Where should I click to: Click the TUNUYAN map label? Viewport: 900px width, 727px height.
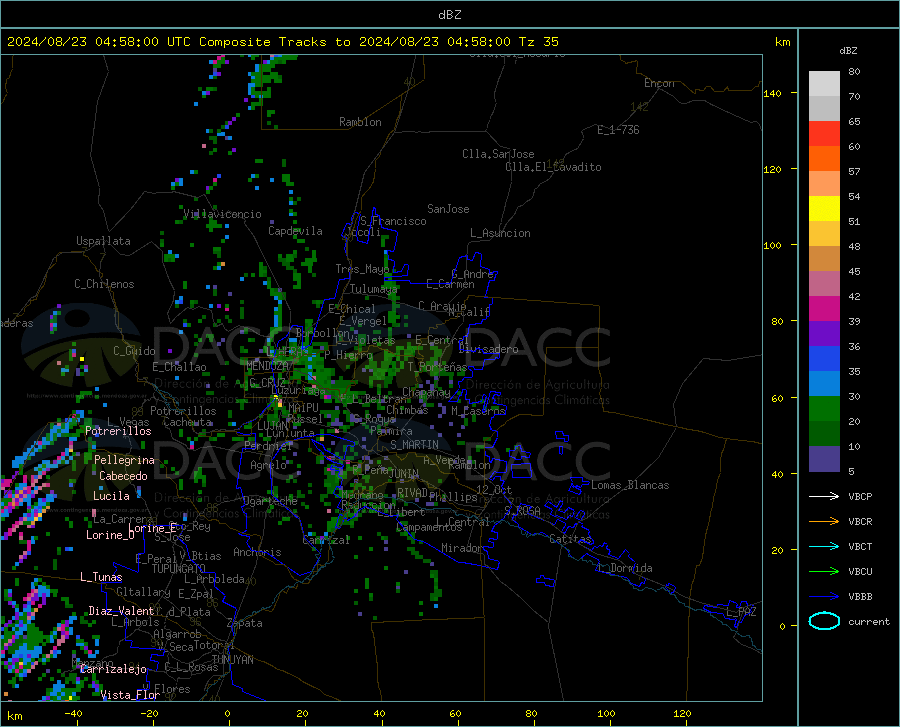[232, 660]
